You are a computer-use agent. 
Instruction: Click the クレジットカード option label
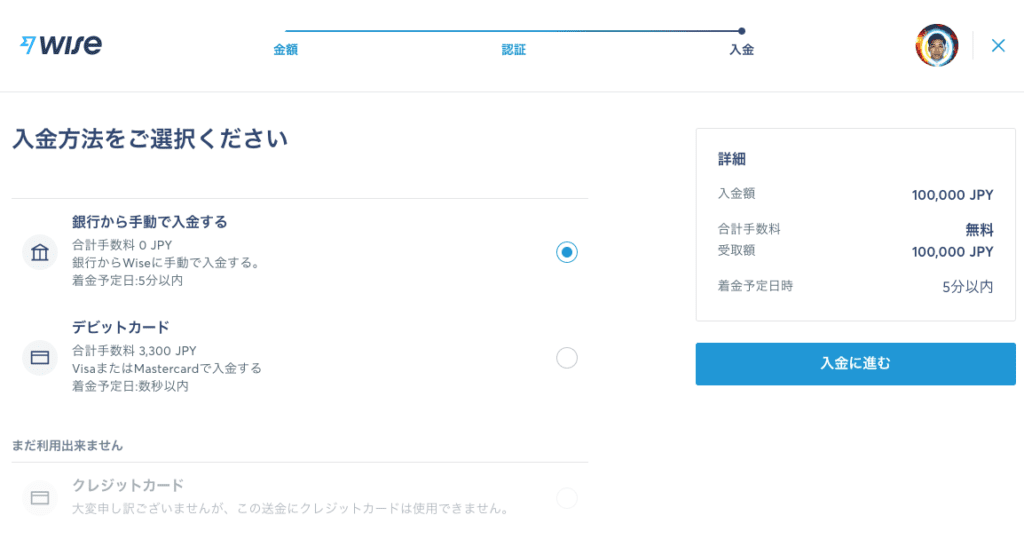pyautogui.click(x=128, y=485)
